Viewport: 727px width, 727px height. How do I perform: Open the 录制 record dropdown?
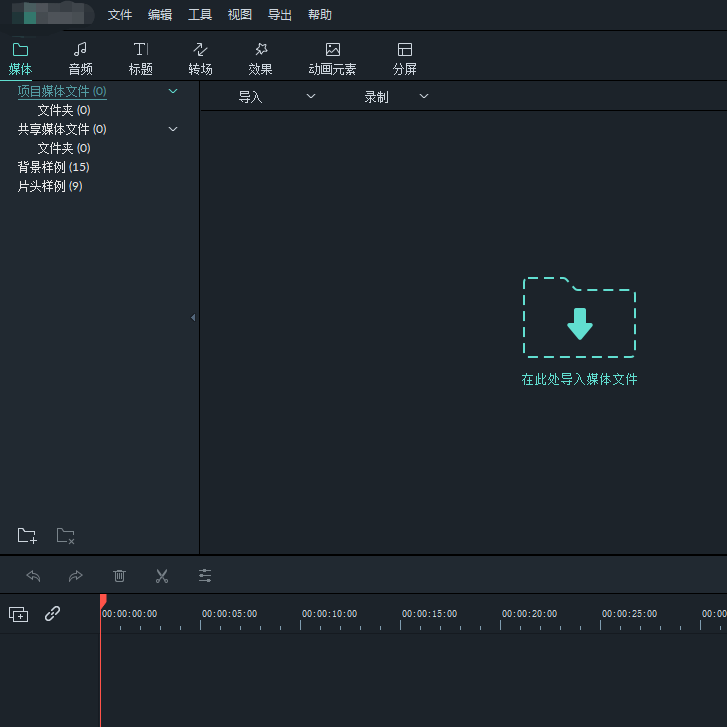click(396, 97)
